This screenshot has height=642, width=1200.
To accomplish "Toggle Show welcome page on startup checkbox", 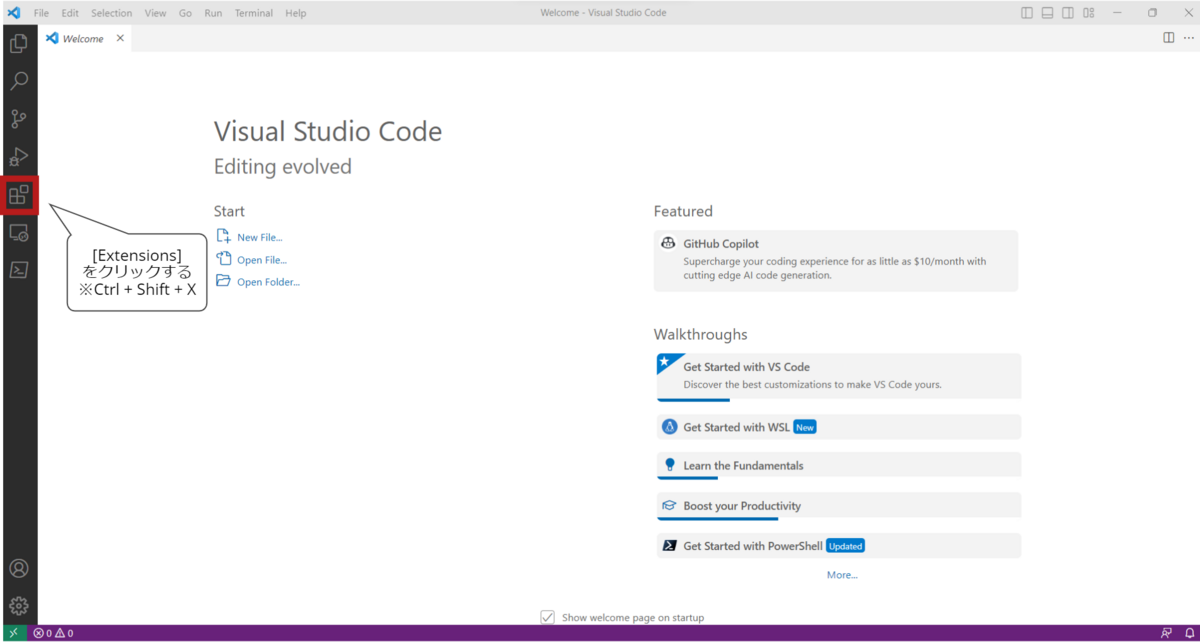I will (547, 617).
